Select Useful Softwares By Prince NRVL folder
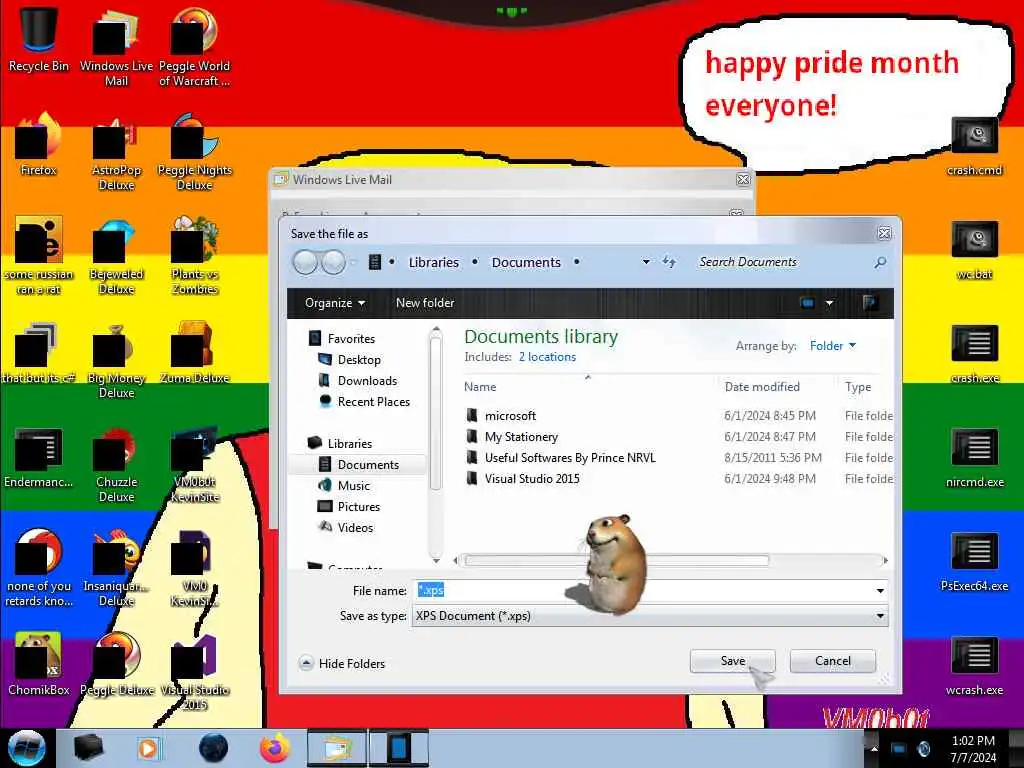Screen dimensions: 1024x768 coord(678,458)
